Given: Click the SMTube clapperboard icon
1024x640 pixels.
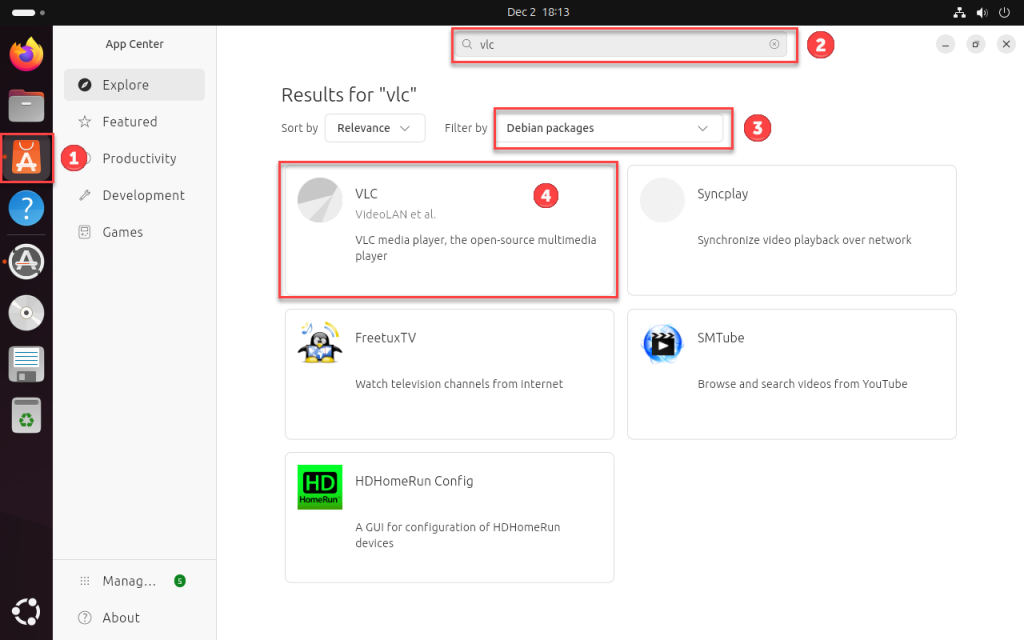Looking at the screenshot, I should (662, 343).
